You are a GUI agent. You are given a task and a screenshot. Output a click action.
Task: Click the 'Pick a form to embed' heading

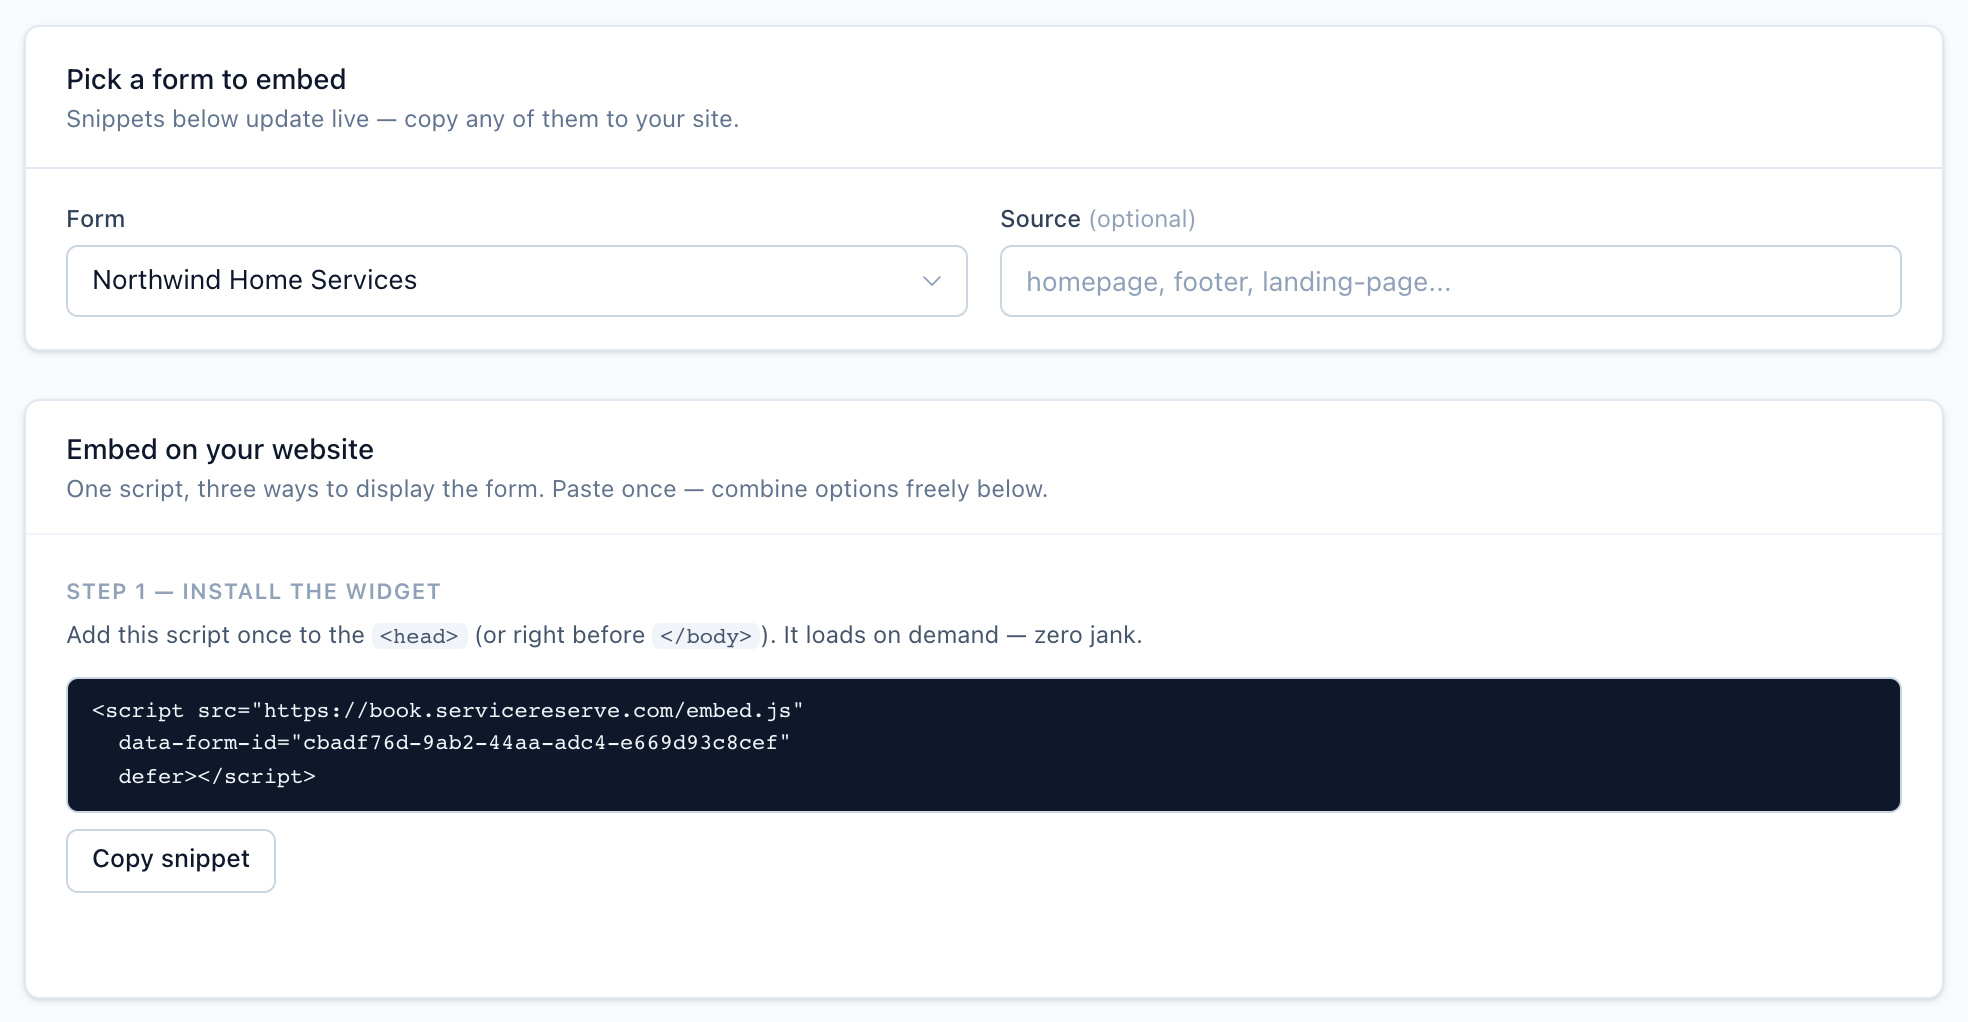(206, 79)
